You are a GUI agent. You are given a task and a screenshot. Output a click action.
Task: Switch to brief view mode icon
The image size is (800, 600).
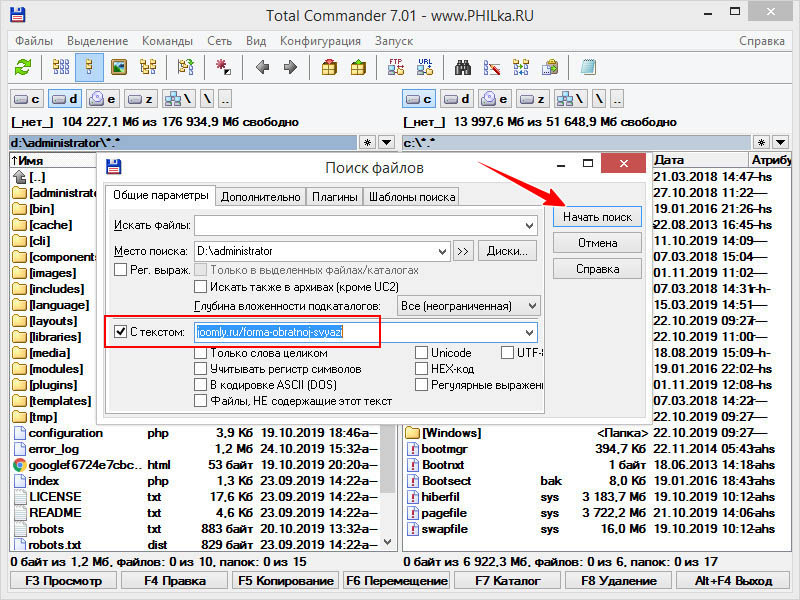click(x=61, y=67)
